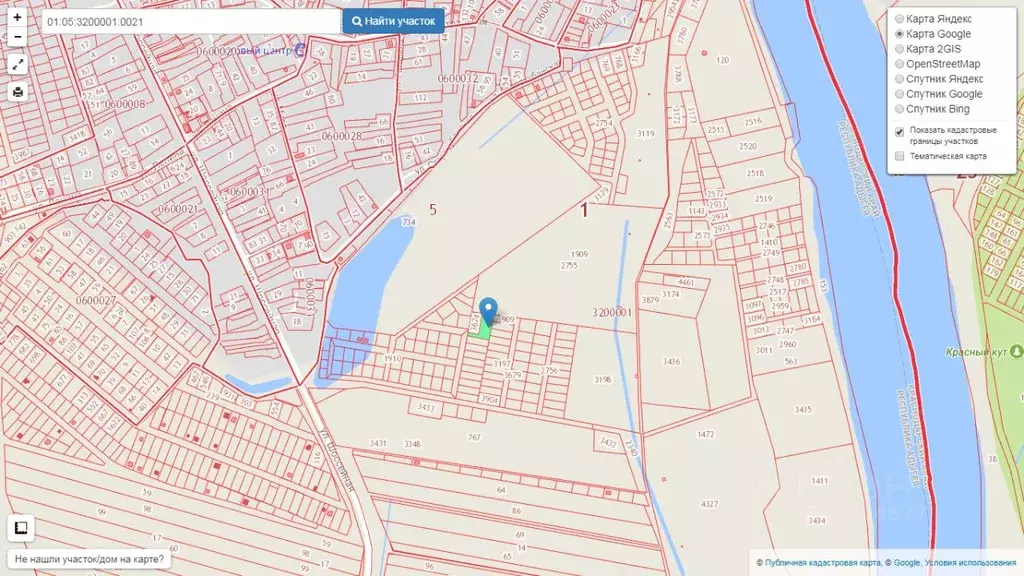Switch to Карта 2GIS base layer

tap(899, 49)
